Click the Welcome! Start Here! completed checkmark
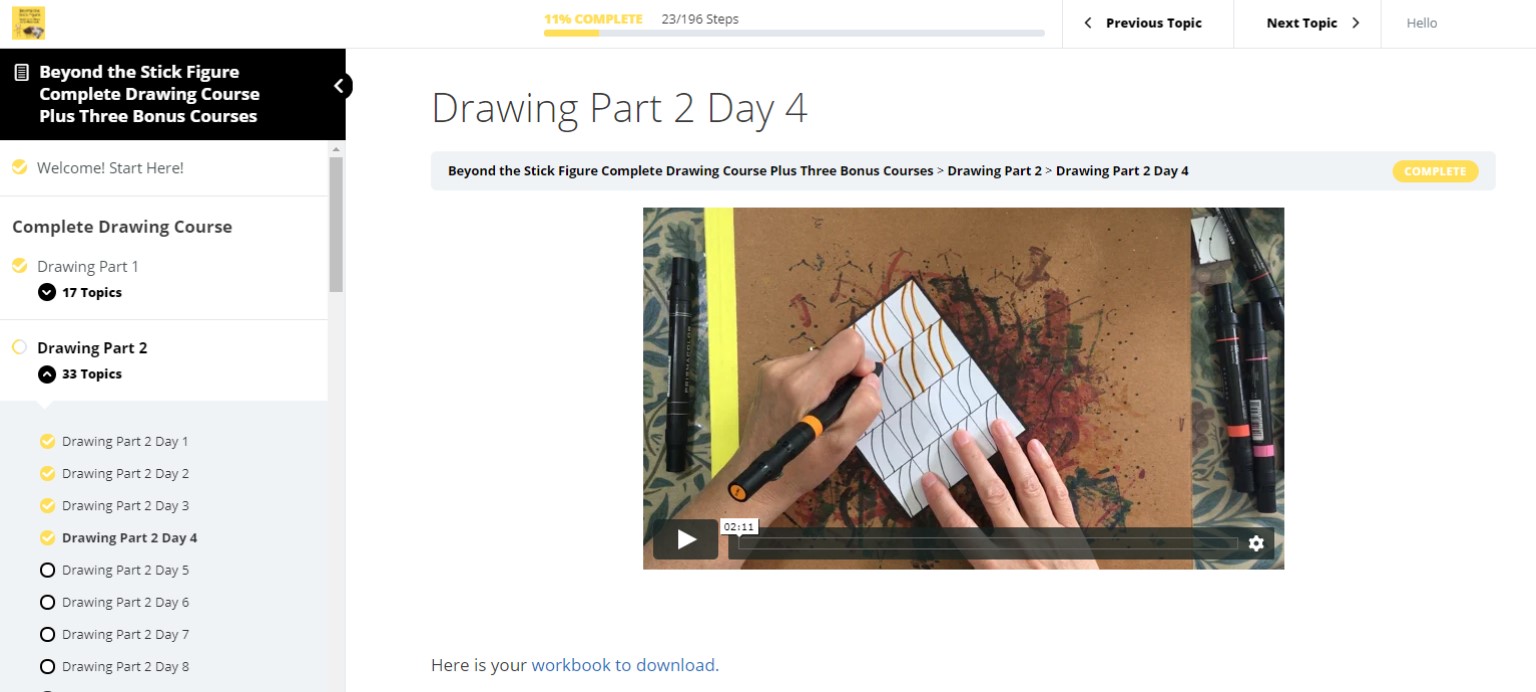This screenshot has width=1536, height=692. click(x=20, y=167)
